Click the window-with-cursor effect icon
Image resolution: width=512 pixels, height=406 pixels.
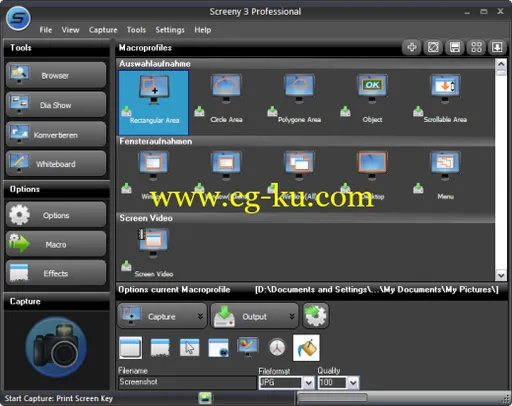point(189,348)
